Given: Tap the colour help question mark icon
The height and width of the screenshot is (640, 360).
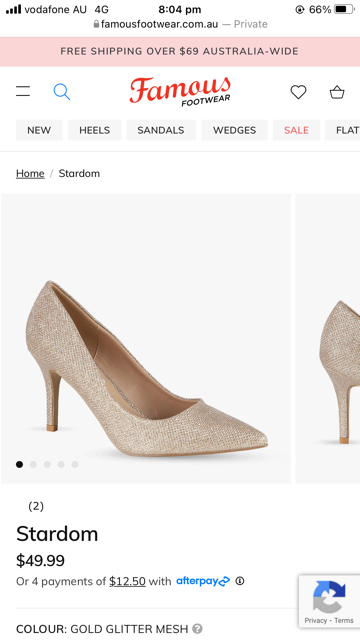Looking at the screenshot, I should [x=198, y=628].
